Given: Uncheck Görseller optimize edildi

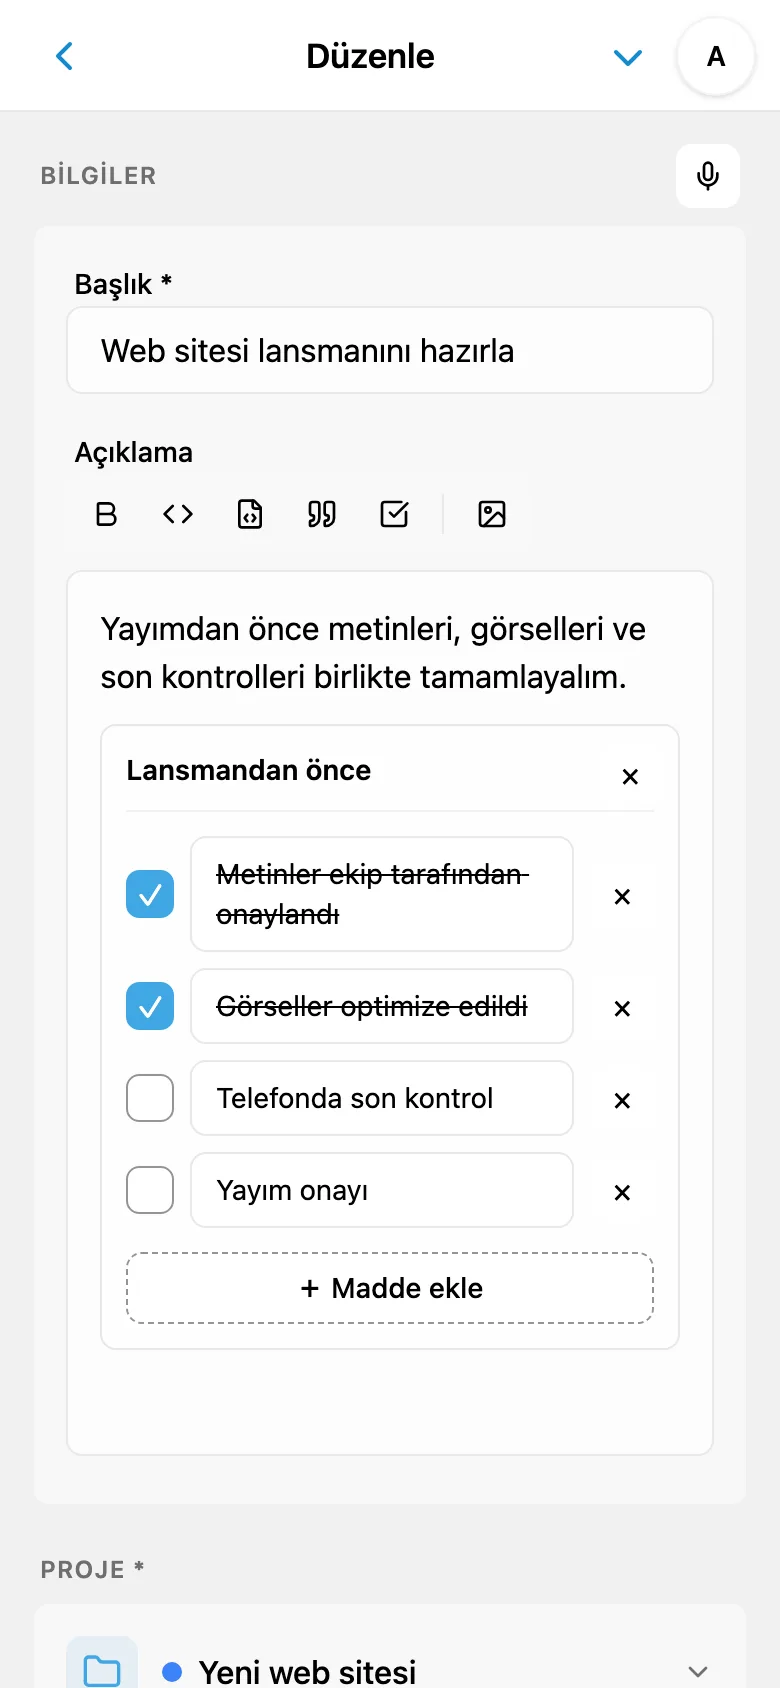Looking at the screenshot, I should point(150,1006).
